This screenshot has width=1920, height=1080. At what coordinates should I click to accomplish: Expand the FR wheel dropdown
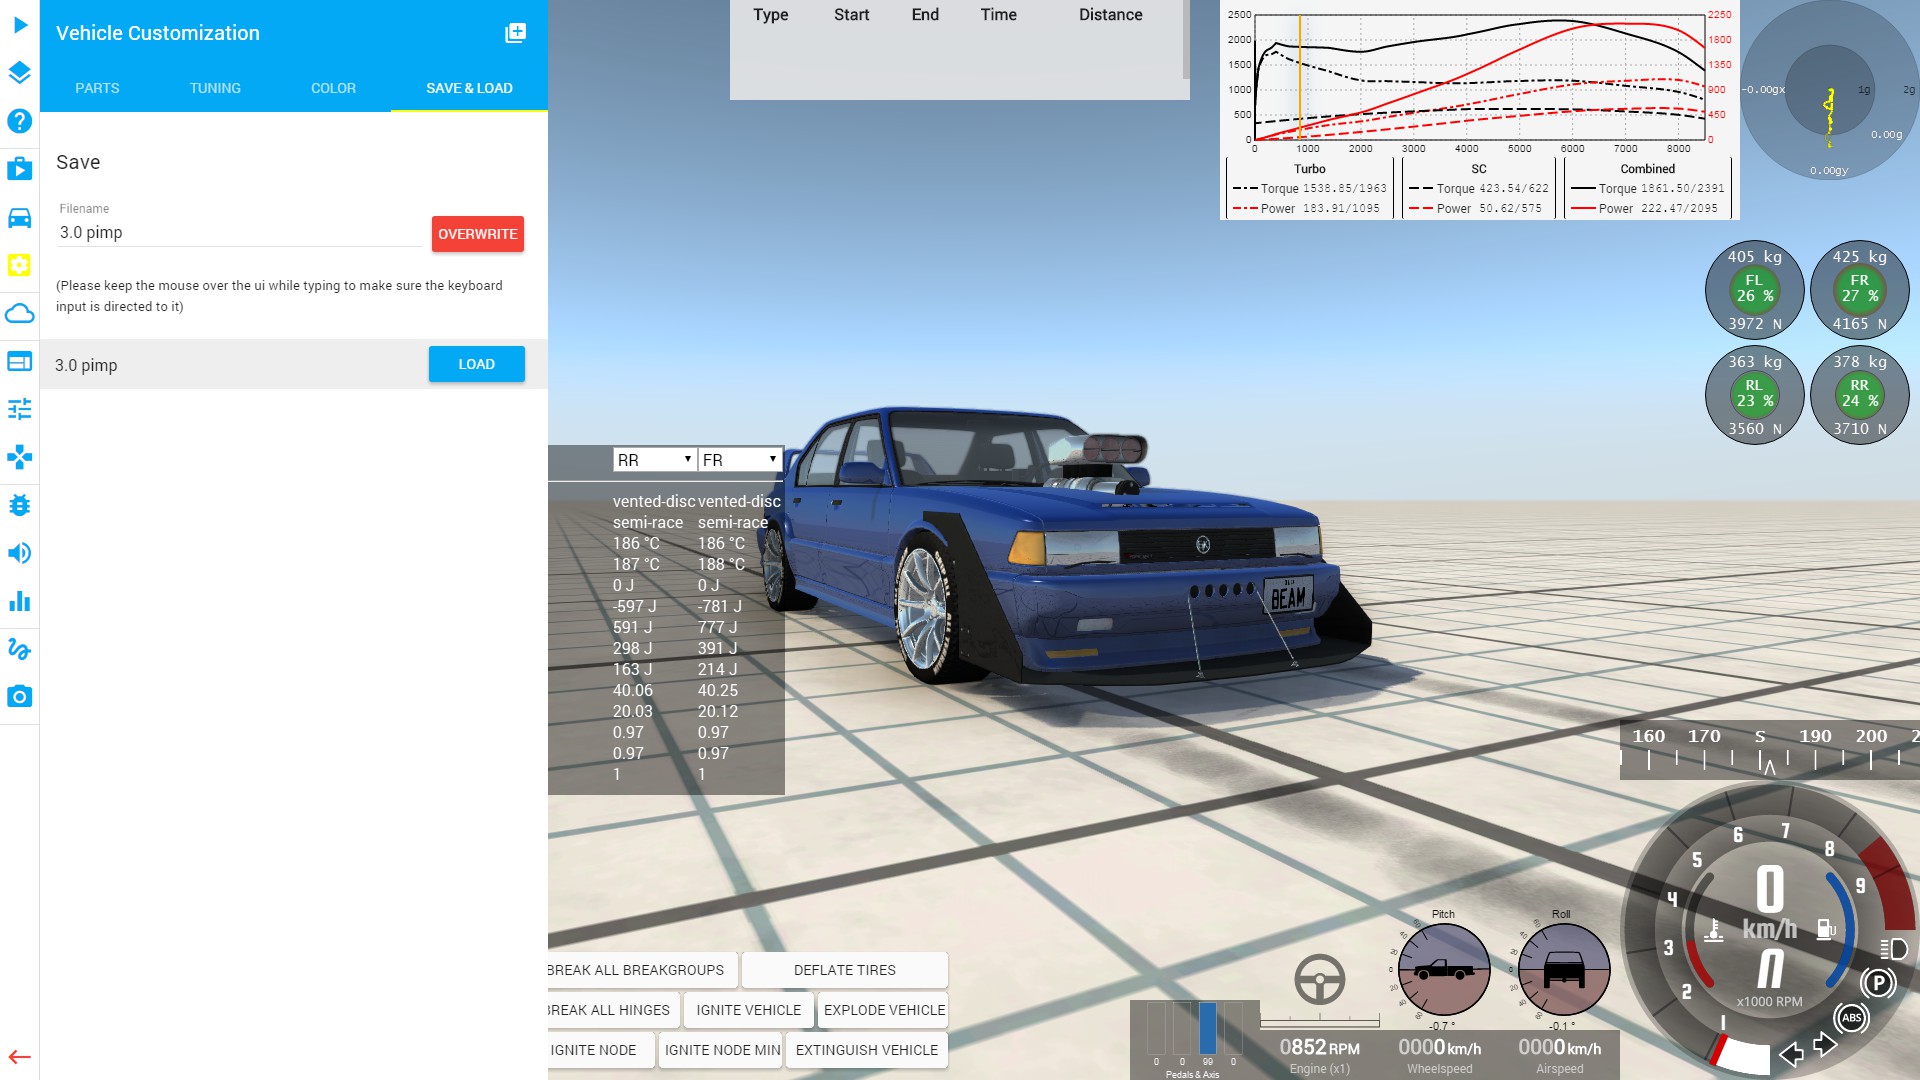click(739, 460)
